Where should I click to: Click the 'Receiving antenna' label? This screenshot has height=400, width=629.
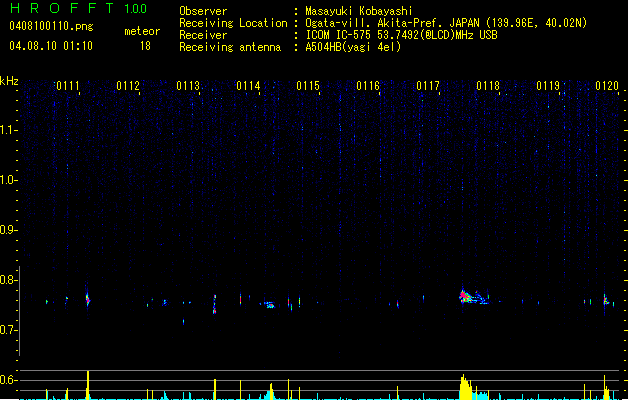coord(230,47)
